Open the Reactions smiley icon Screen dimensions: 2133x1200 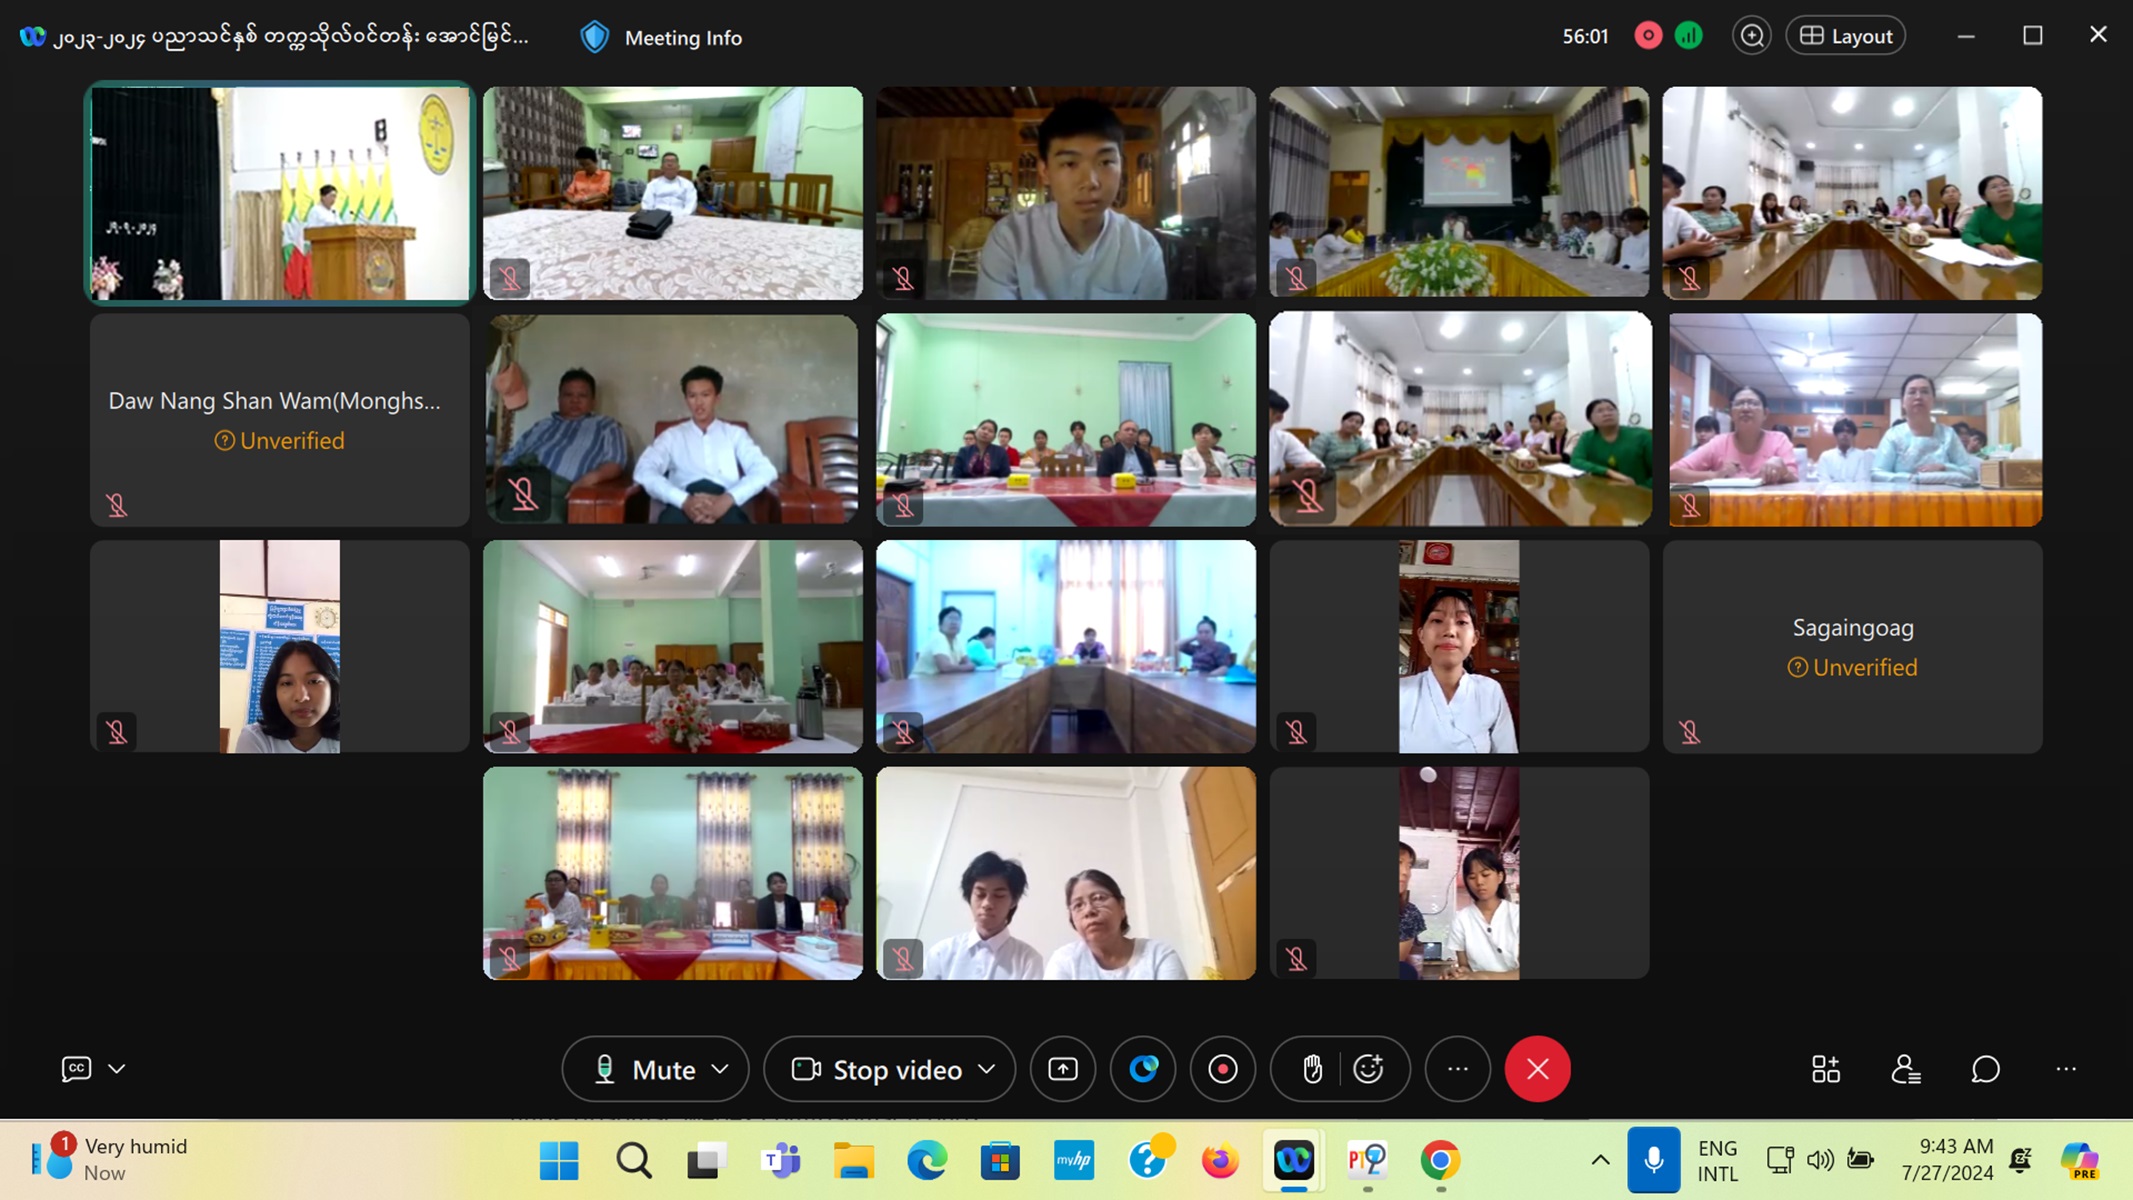[x=1368, y=1069]
